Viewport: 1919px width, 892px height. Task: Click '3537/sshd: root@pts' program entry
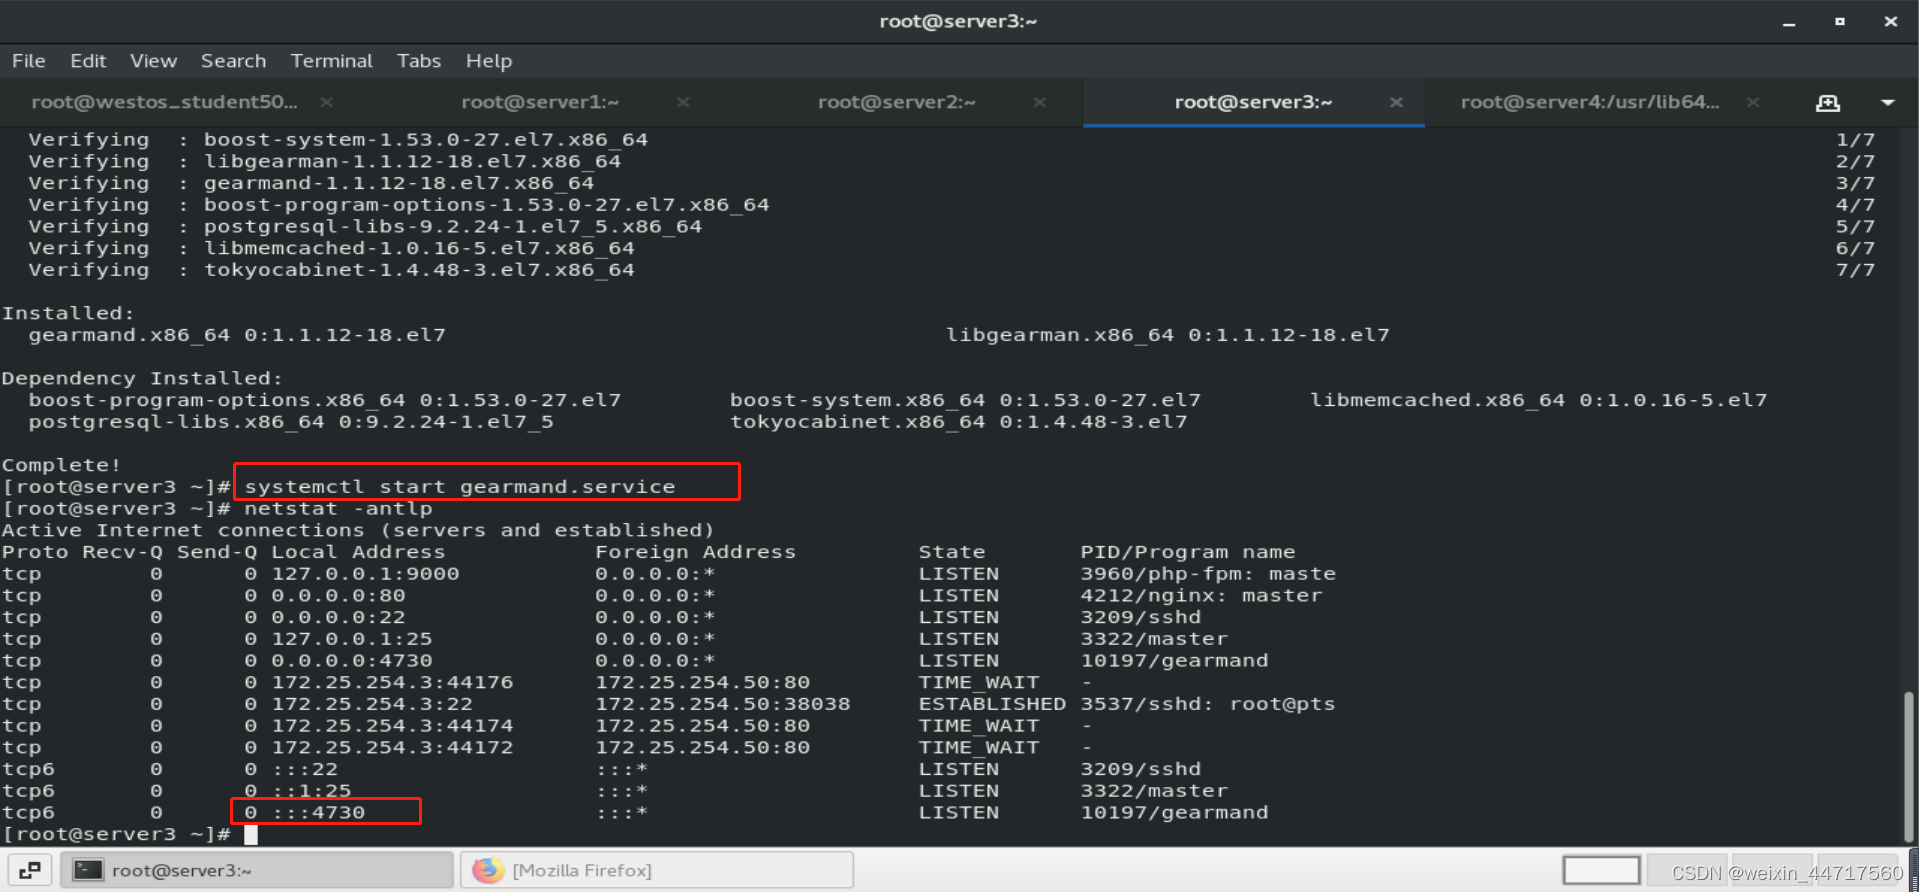coord(1208,704)
